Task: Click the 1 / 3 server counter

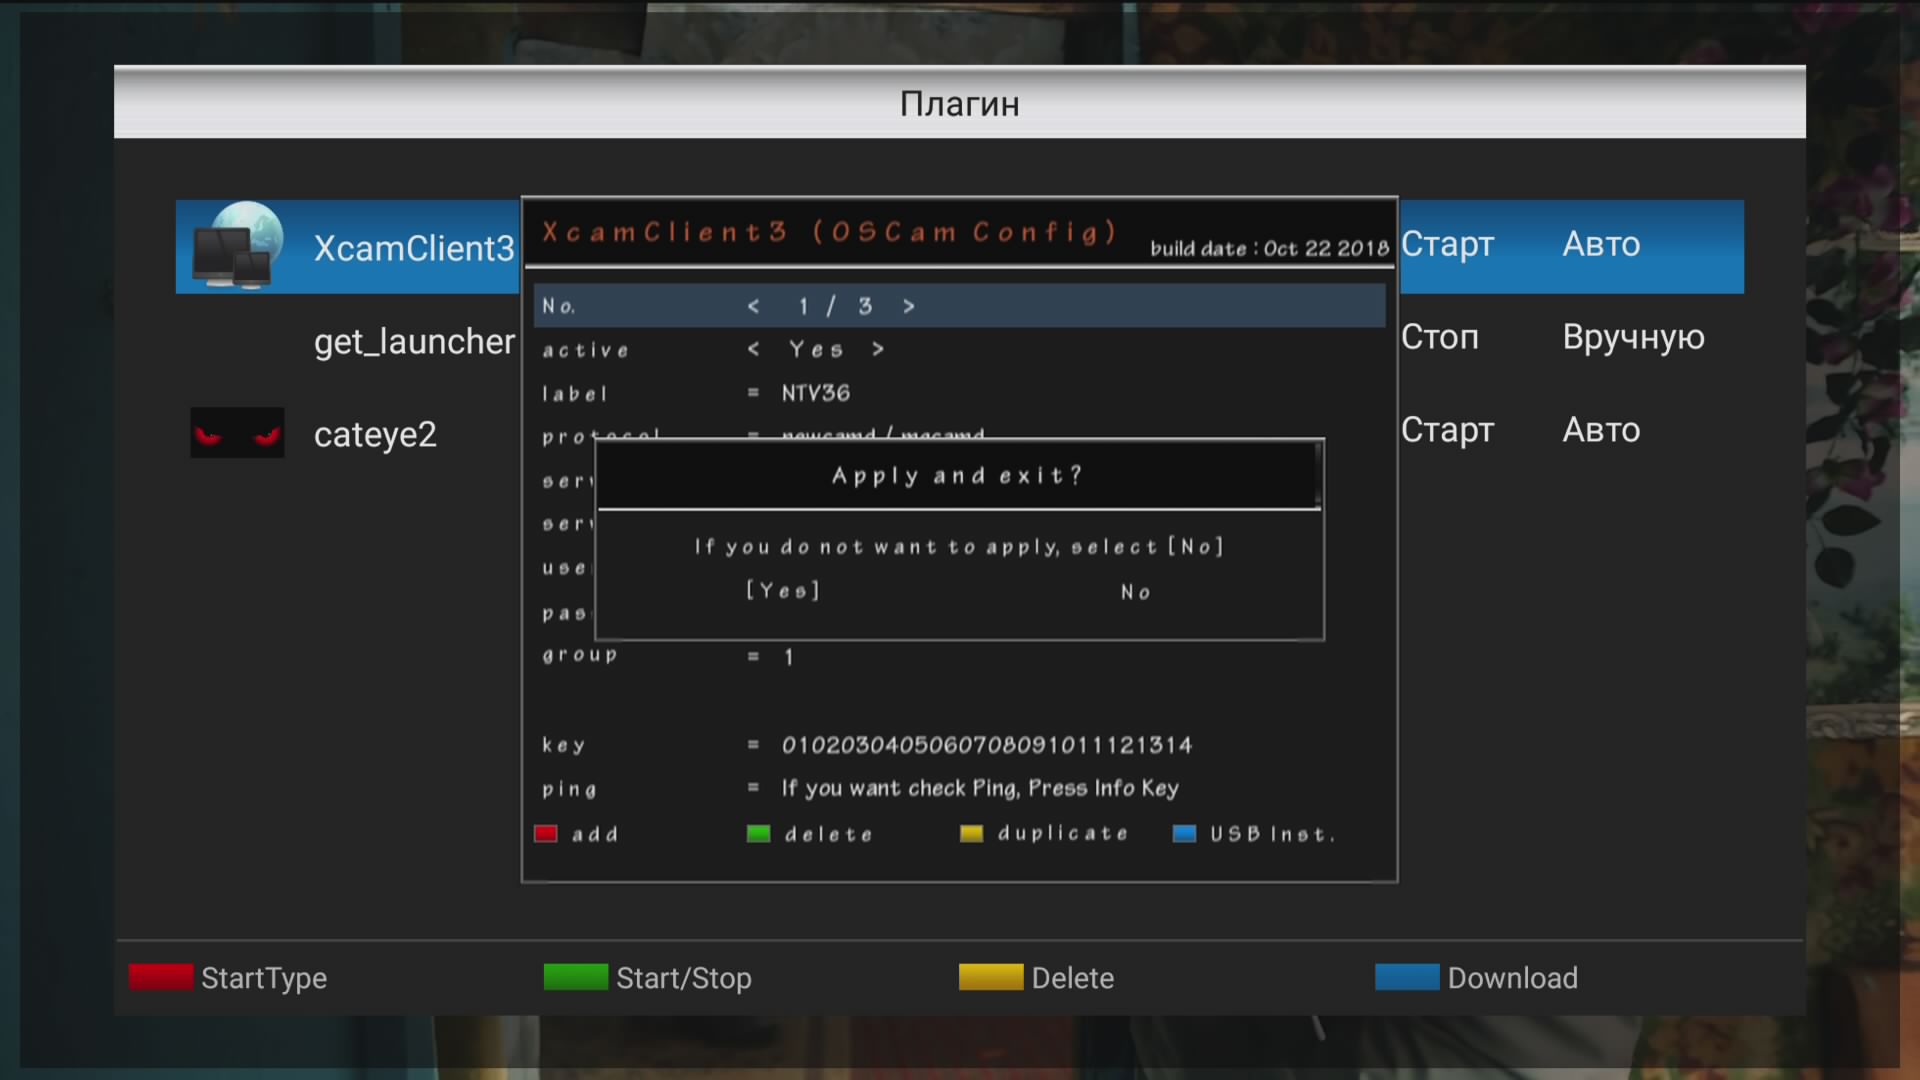Action: click(x=835, y=306)
